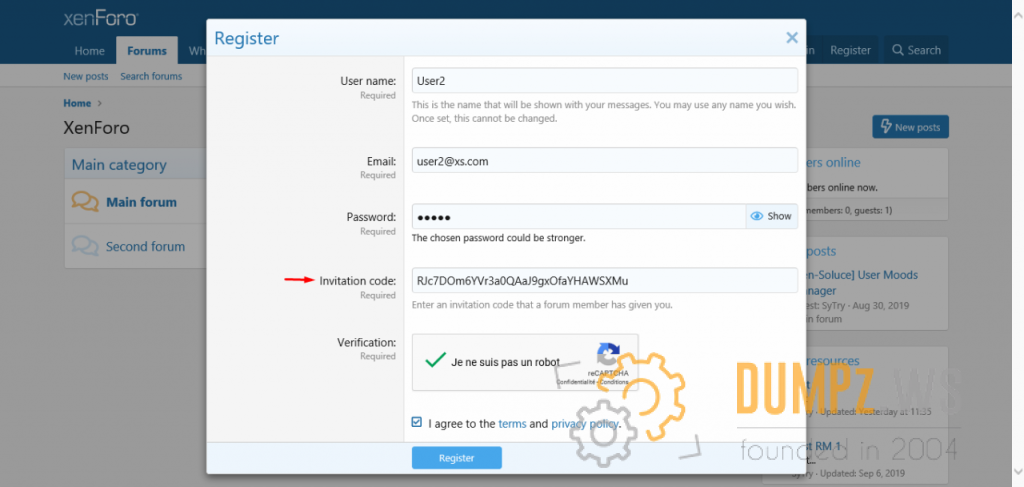Viewport: 1024px width, 487px height.
Task: Open the privacy policy link
Action: click(x=585, y=424)
